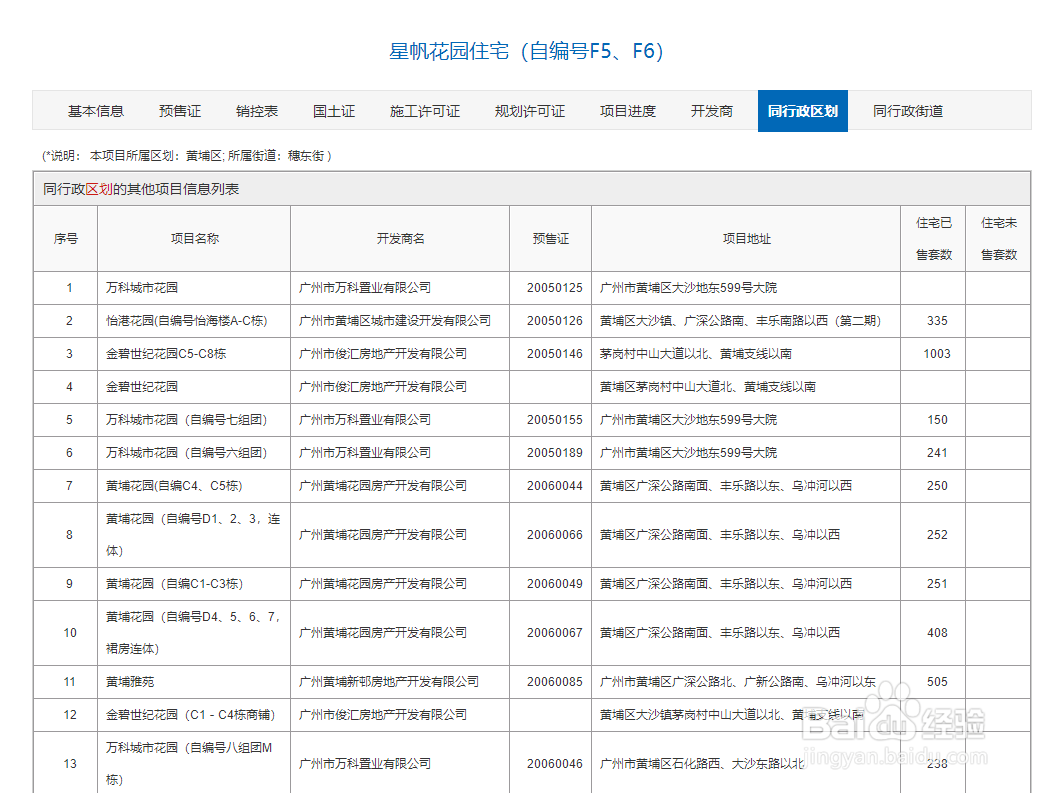Click presale number 20050126

554,321
